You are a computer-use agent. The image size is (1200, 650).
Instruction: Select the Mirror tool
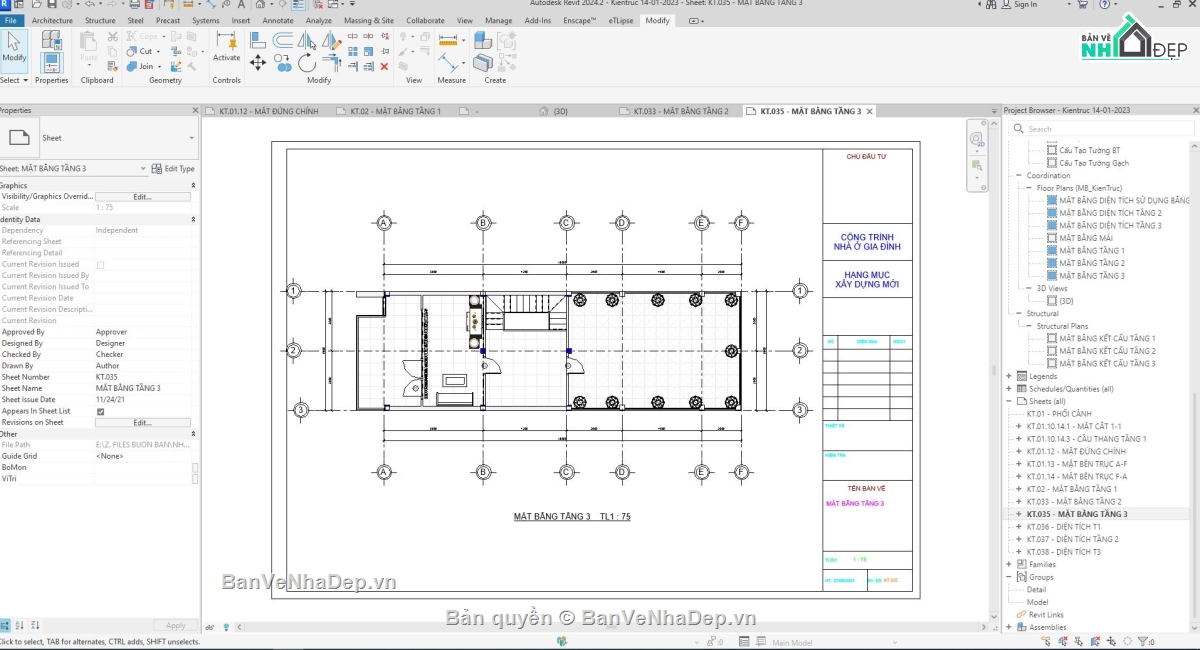307,40
